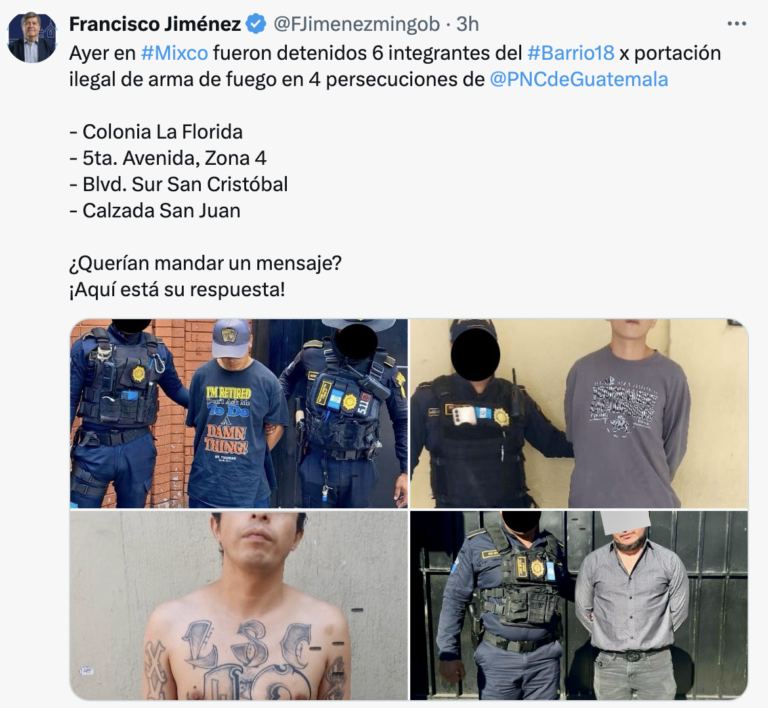Click the Calzada San Juan line
The height and width of the screenshot is (708, 768).
pos(155,211)
